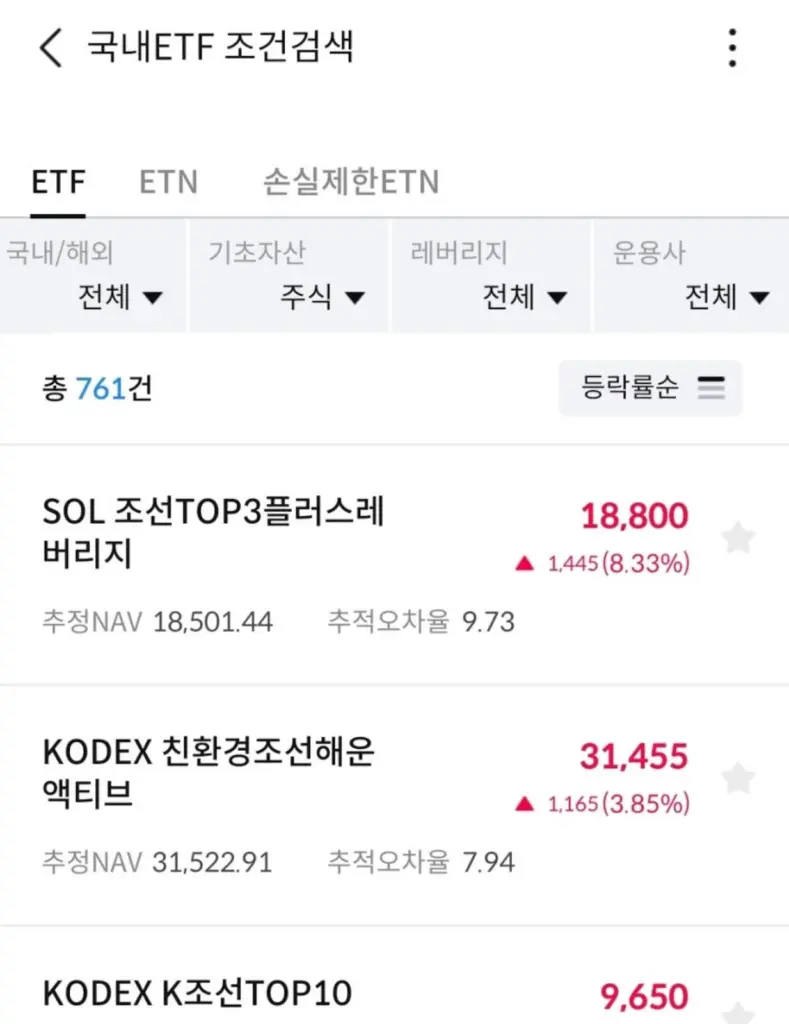This screenshot has width=789, height=1024.
Task: Favorite SOL 조선TOP3플러스레버리지 with its star
Action: pyautogui.click(x=738, y=538)
